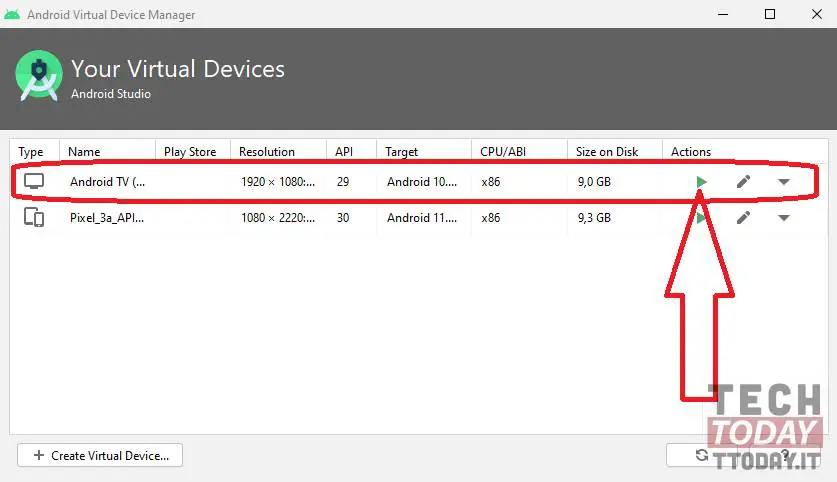The height and width of the screenshot is (482, 837).
Task: Click the Android Studio logo in header
Action: (38, 76)
